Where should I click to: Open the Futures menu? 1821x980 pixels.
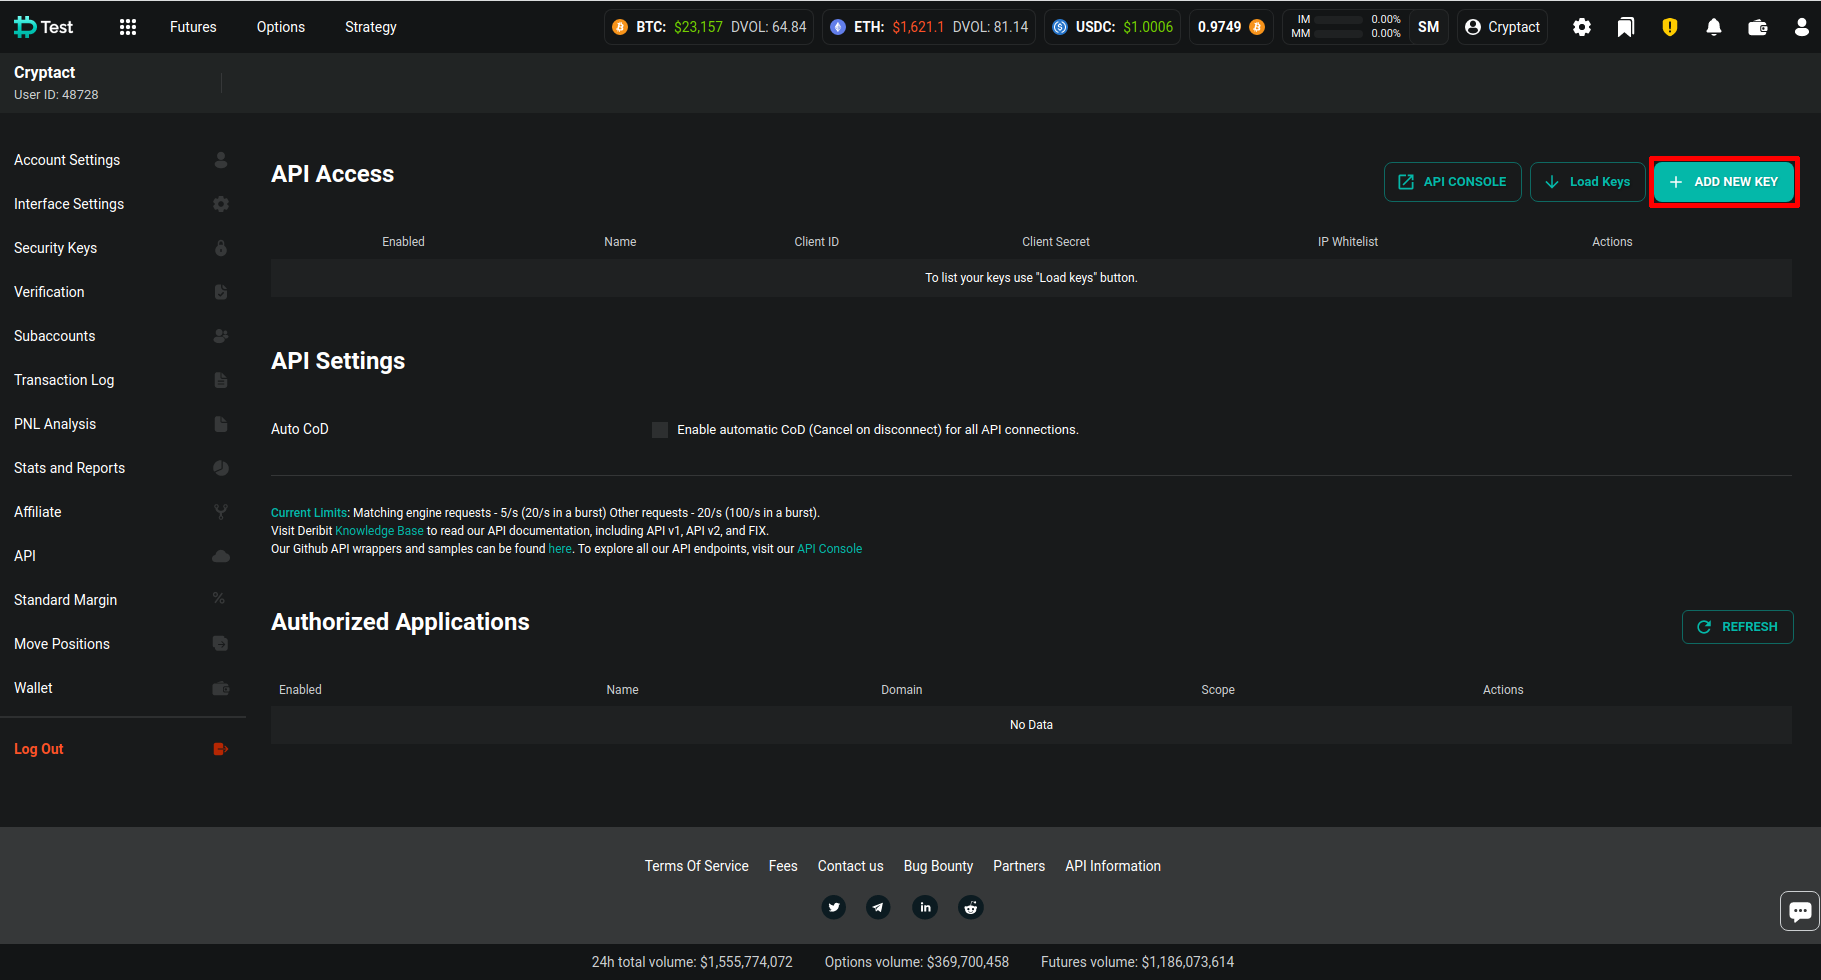[x=193, y=27]
